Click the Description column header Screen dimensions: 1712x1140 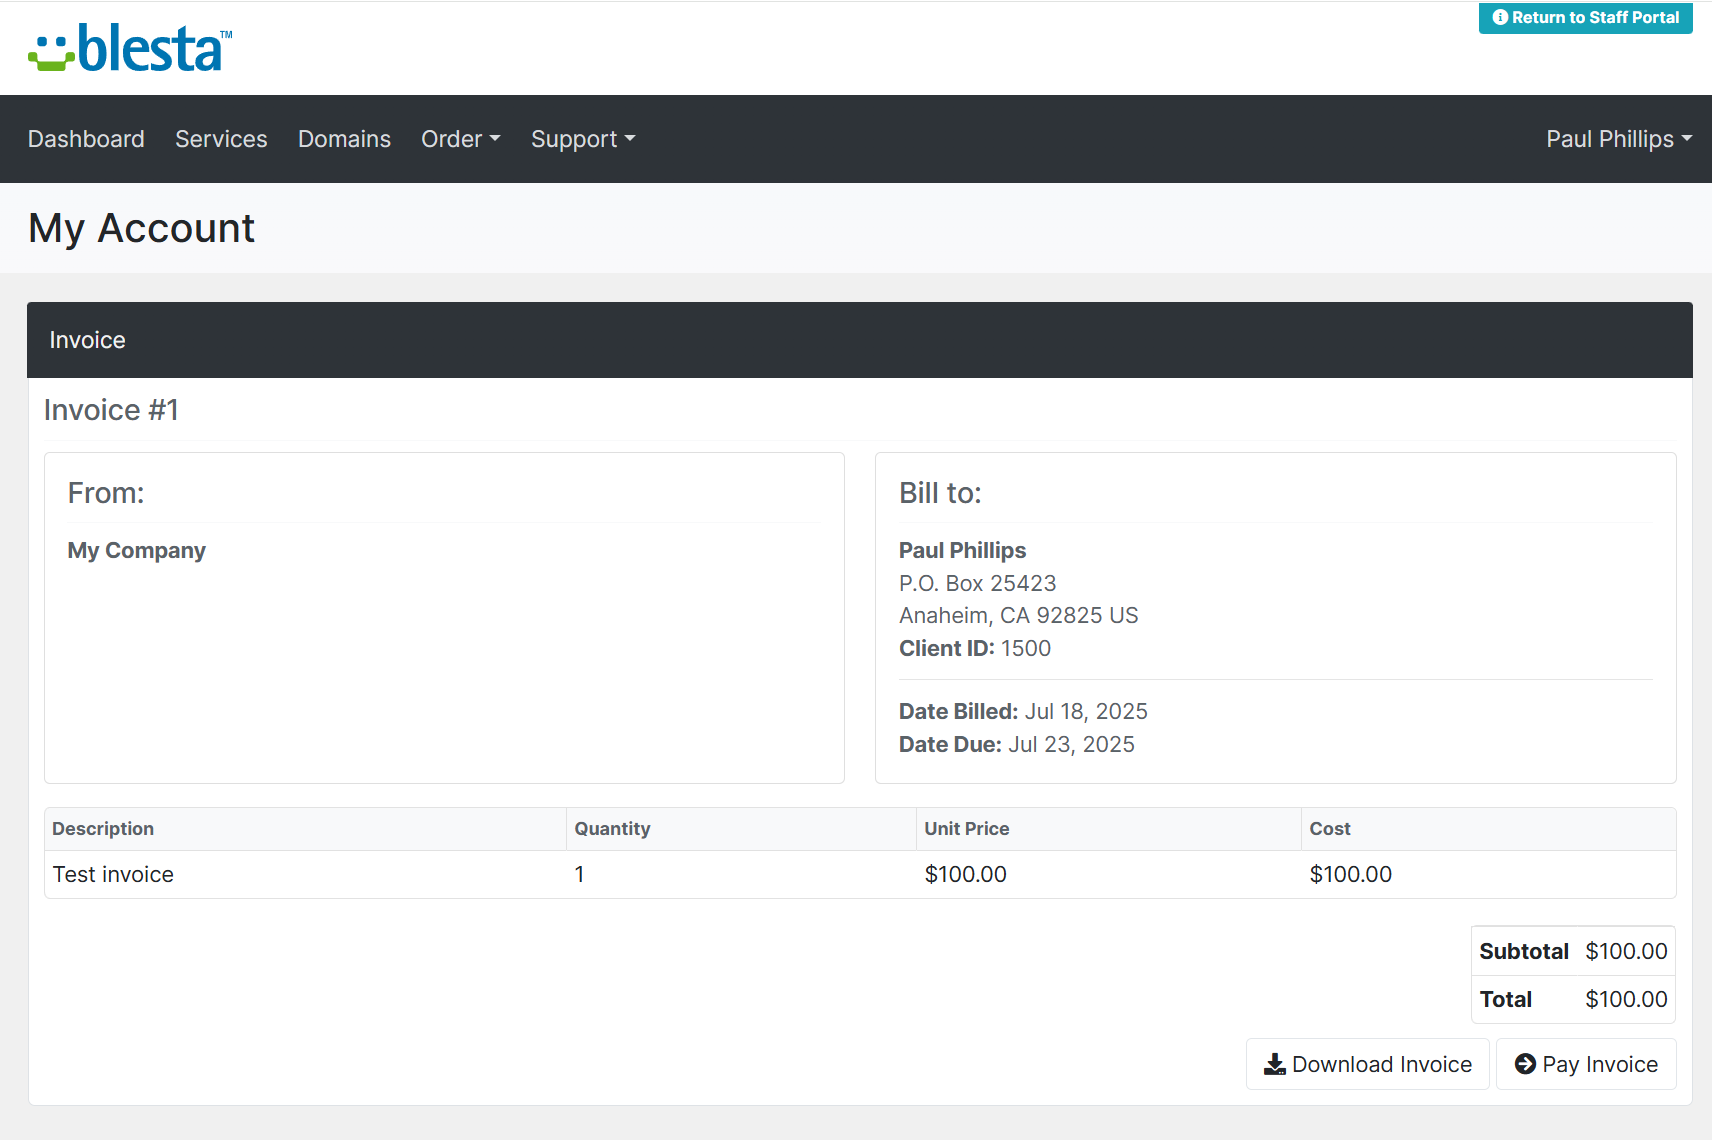point(103,829)
